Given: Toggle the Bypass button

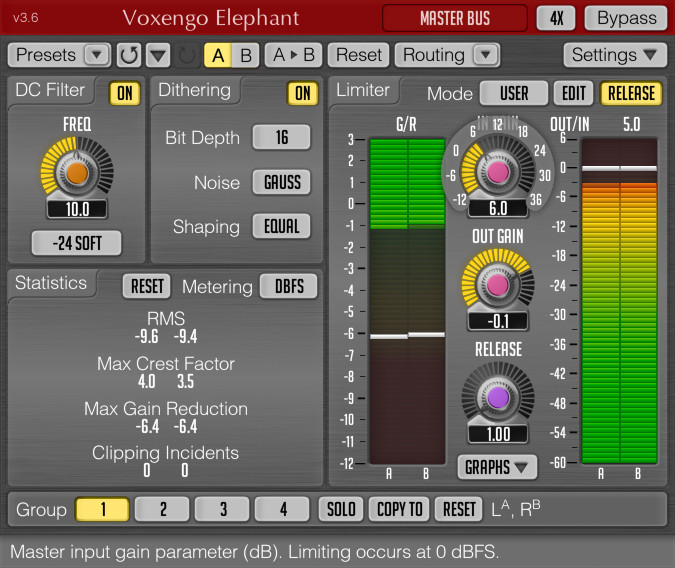Looking at the screenshot, I should 626,18.
